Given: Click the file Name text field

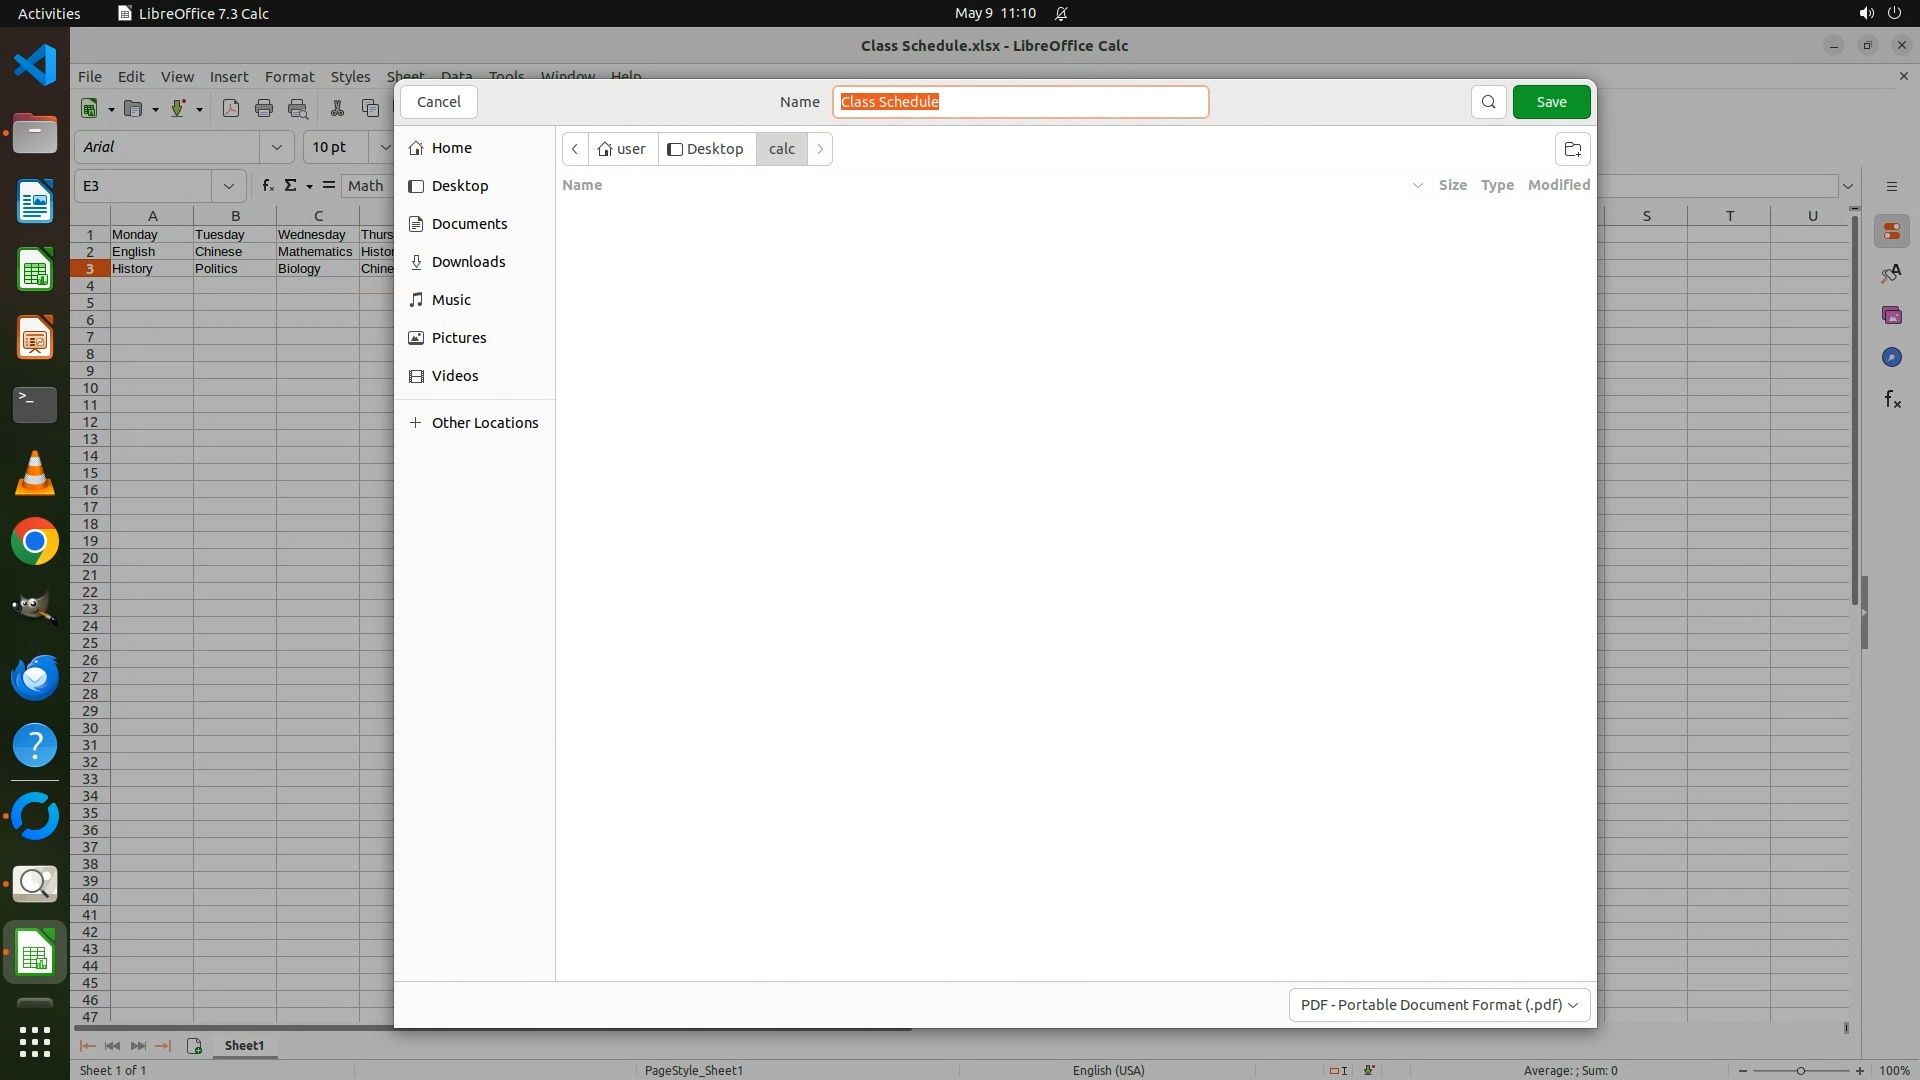Looking at the screenshot, I should [x=1020, y=102].
